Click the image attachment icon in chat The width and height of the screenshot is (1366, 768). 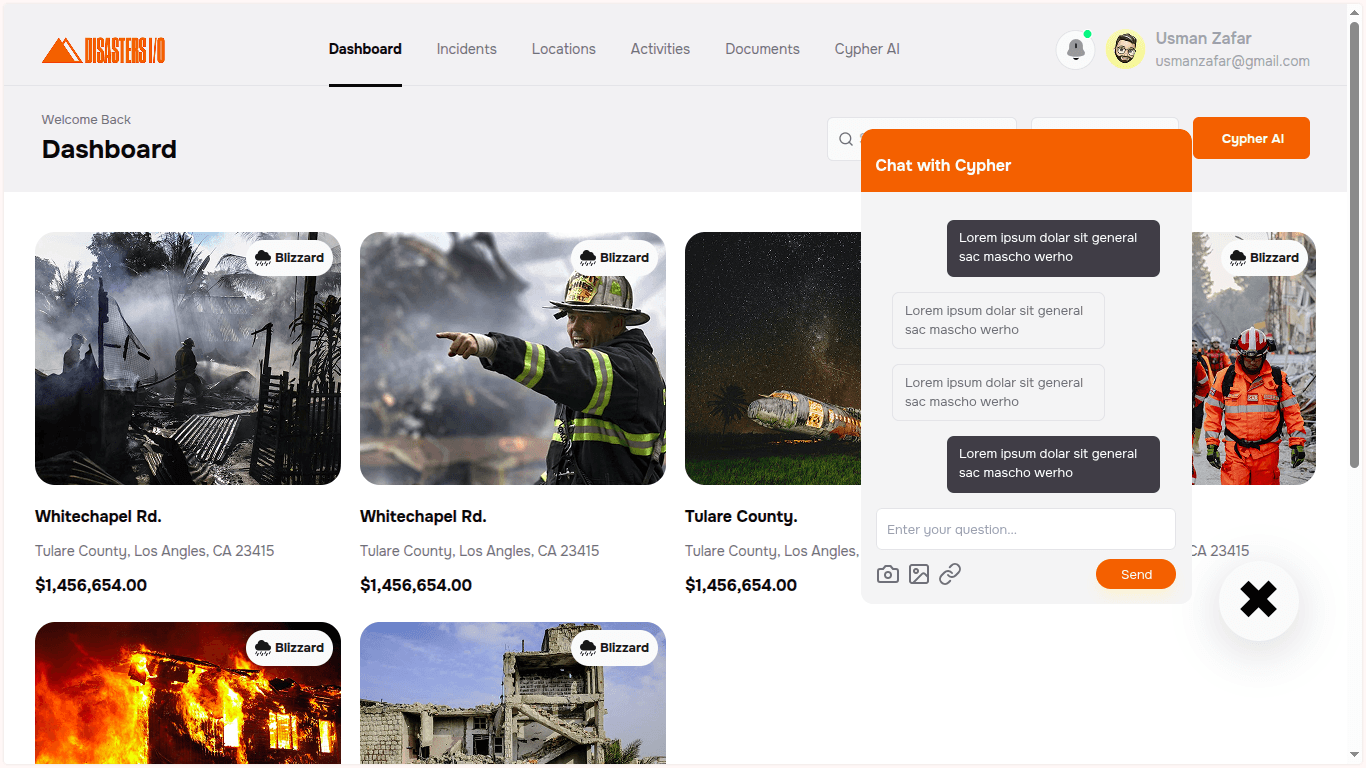pos(919,574)
